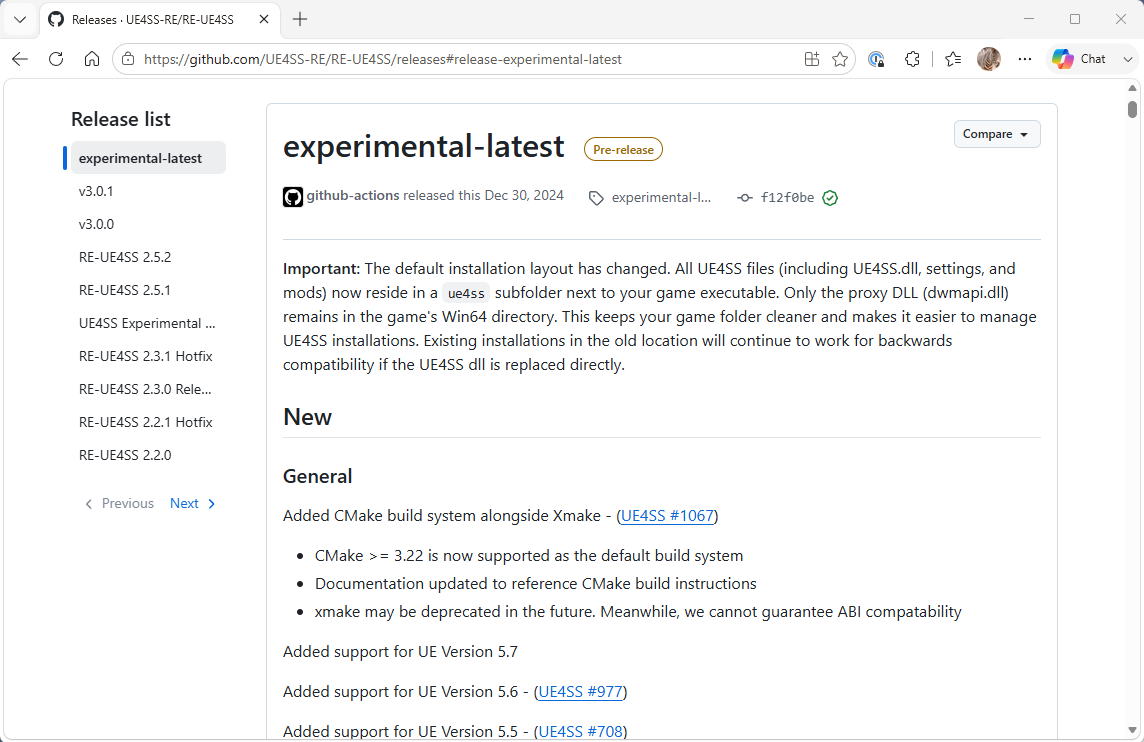The width and height of the screenshot is (1144, 742).
Task: Click the 'Release list' heading
Action: click(120, 119)
